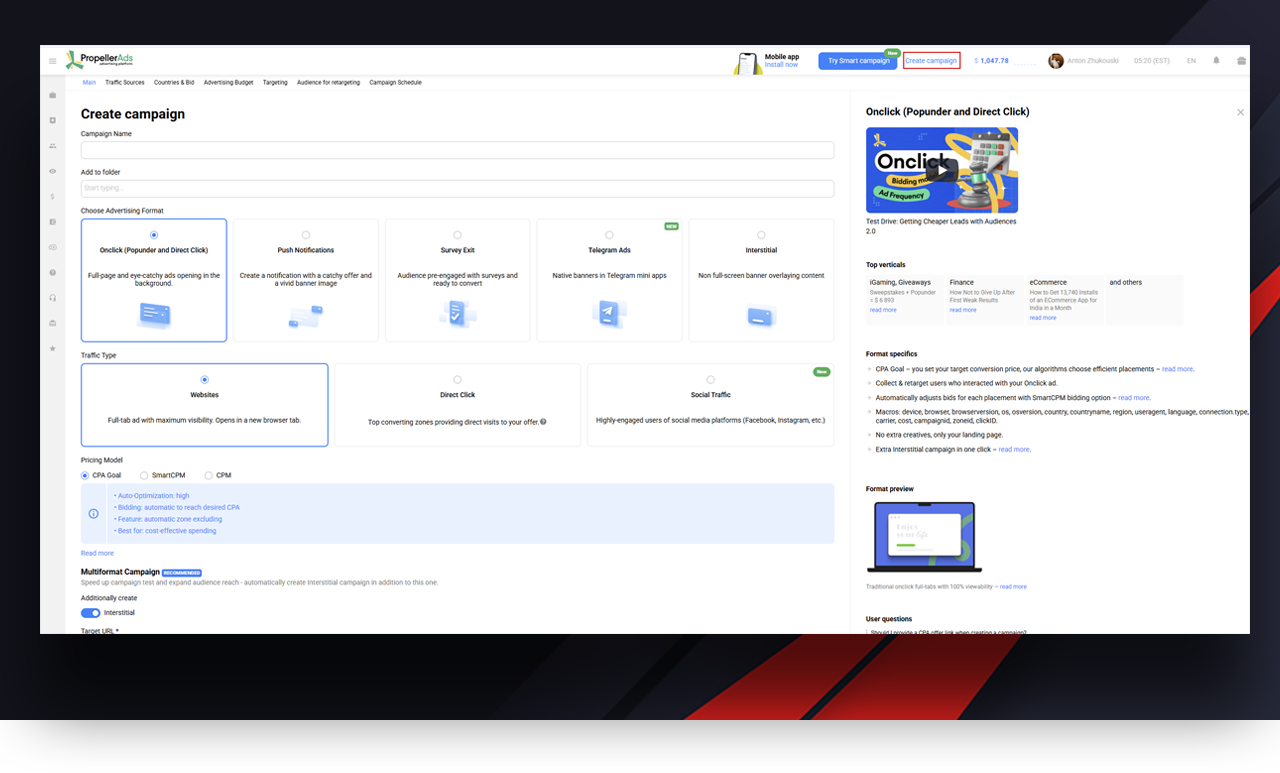The width and height of the screenshot is (1280, 773).
Task: Open the hamburger menu beside PropellerAds logo
Action: point(53,61)
